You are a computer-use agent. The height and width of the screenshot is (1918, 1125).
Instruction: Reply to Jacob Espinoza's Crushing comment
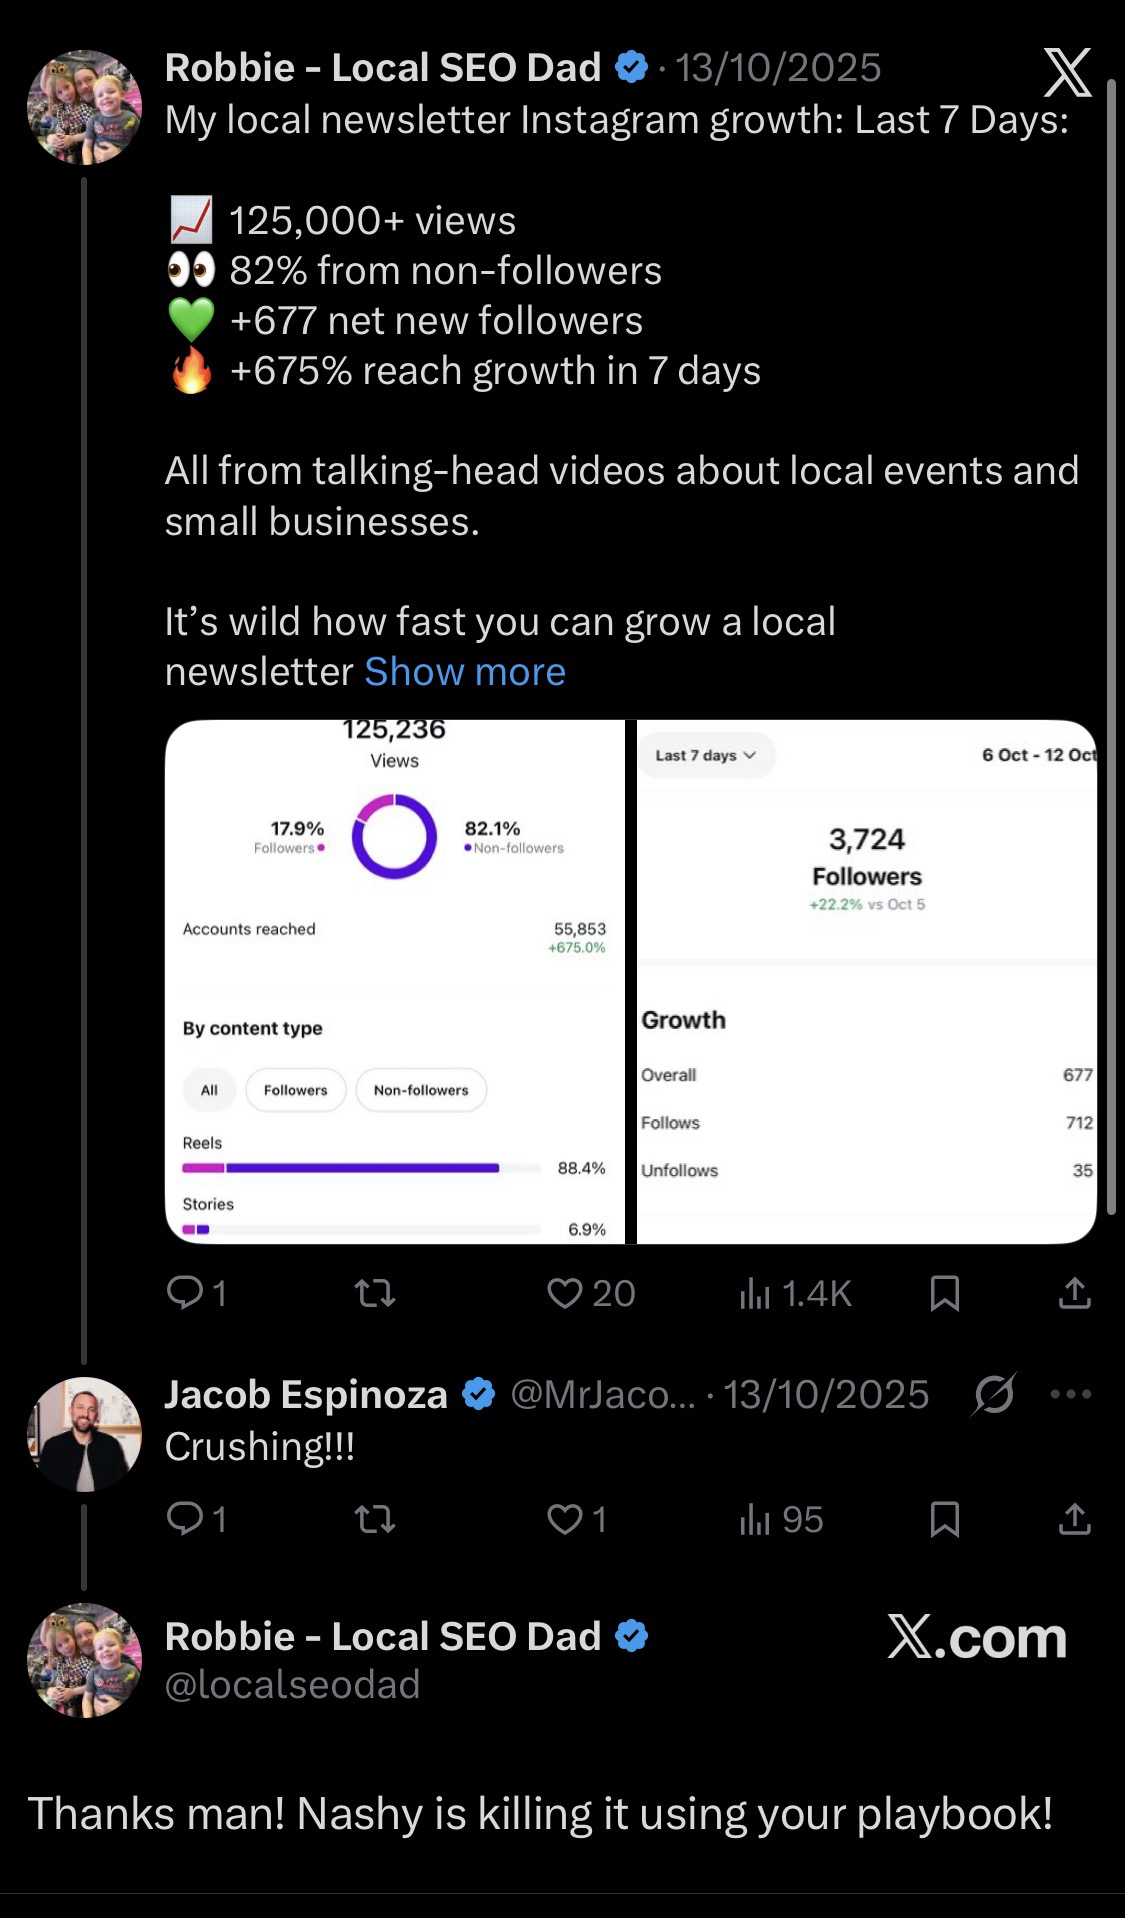click(185, 1520)
